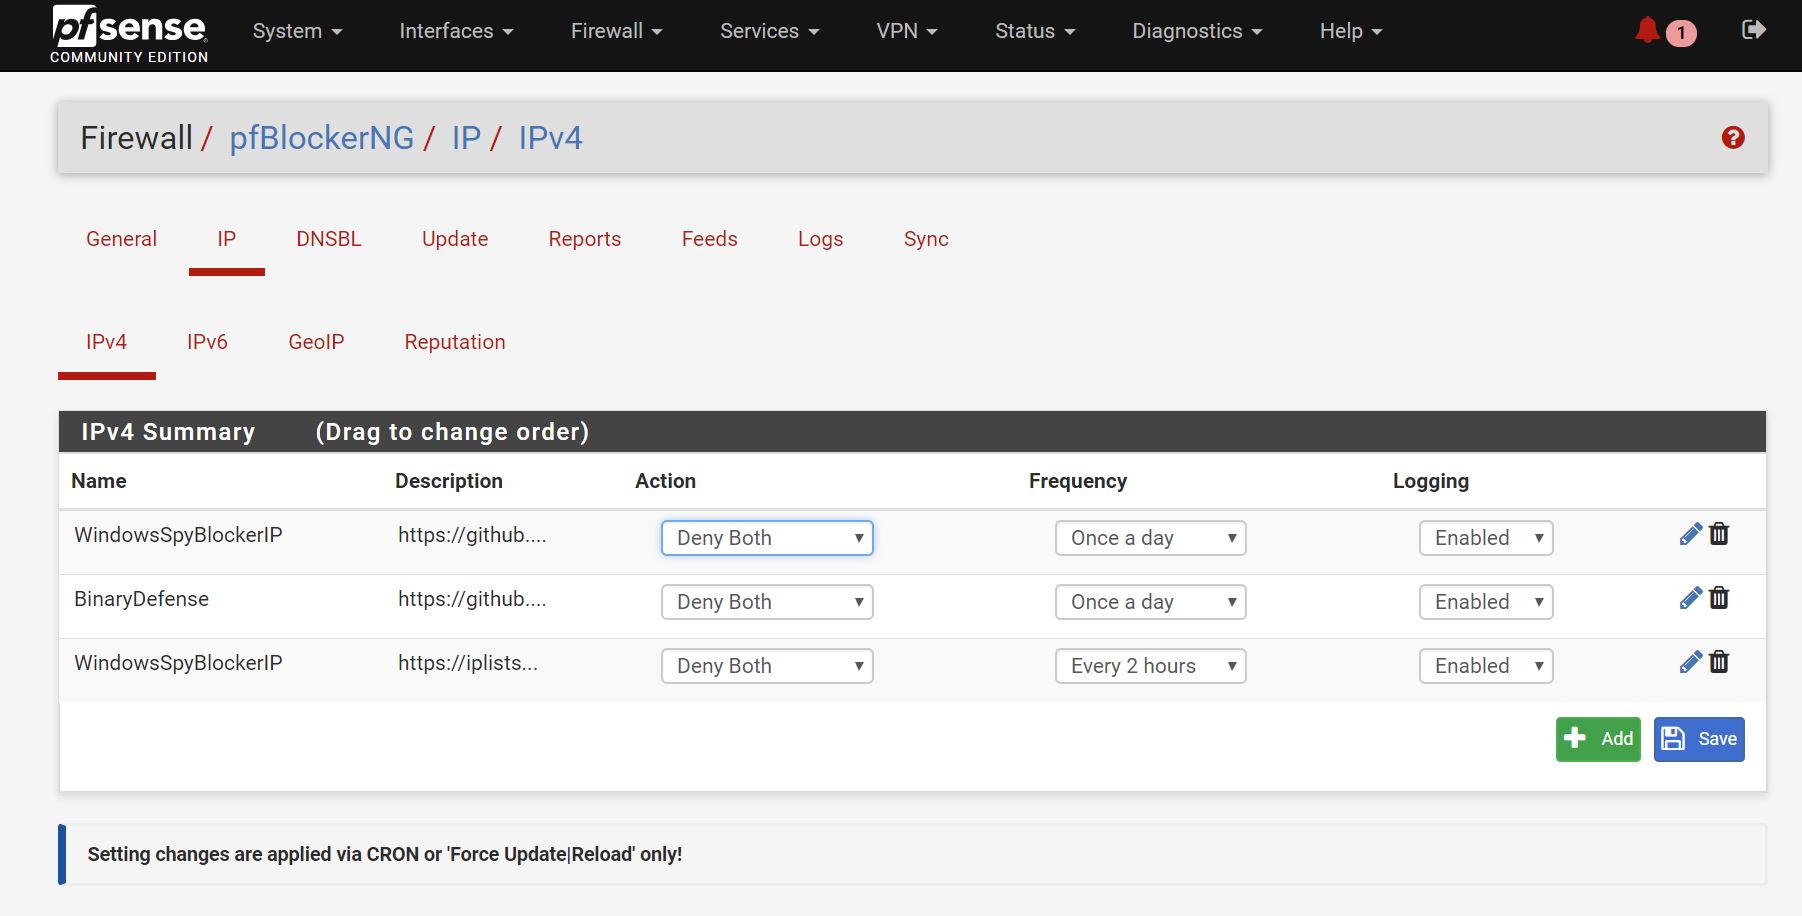Open the Action dropdown for BinaryDefense
Screen dimensions: 1802x916
pos(767,602)
